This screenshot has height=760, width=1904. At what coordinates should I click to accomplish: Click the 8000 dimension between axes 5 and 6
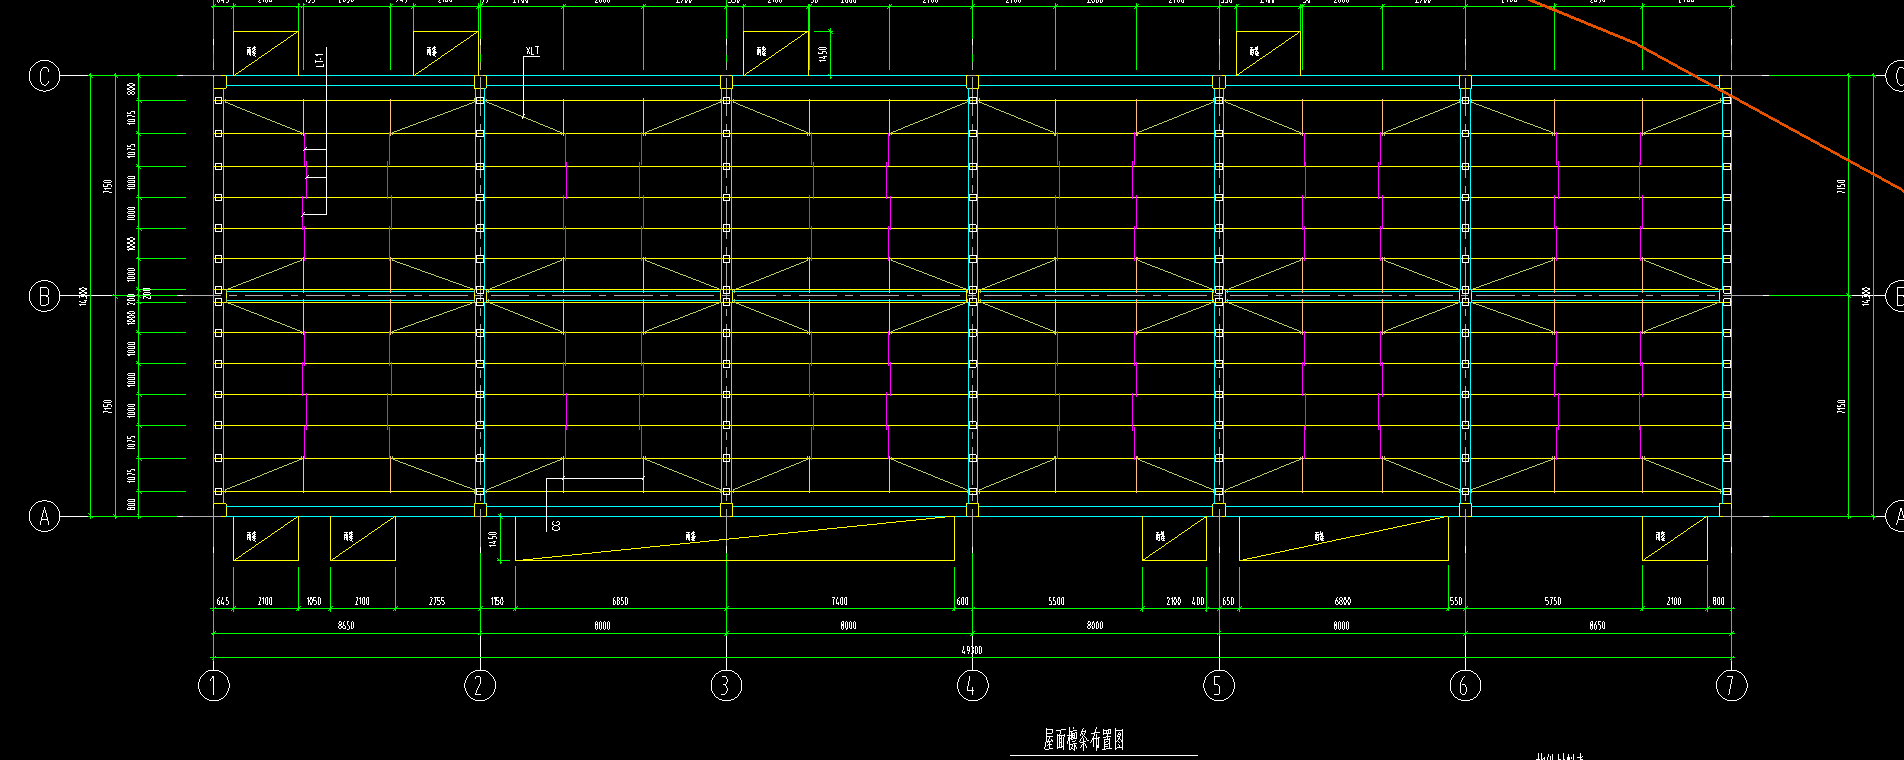[x=1341, y=626]
